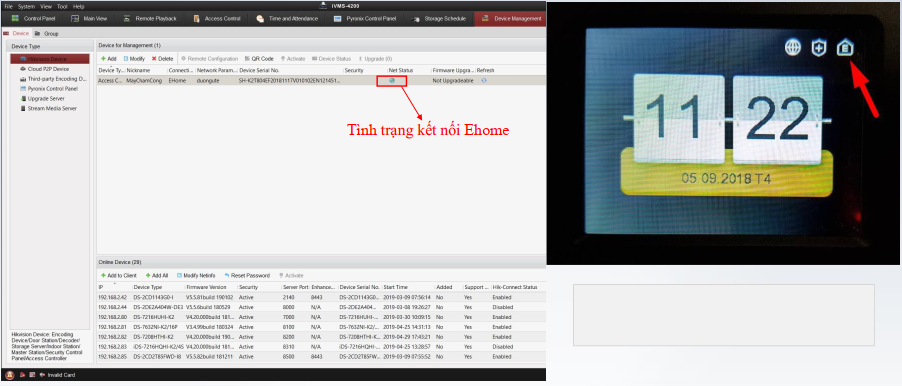Open the File menu
902x386 pixels.
(9, 6)
